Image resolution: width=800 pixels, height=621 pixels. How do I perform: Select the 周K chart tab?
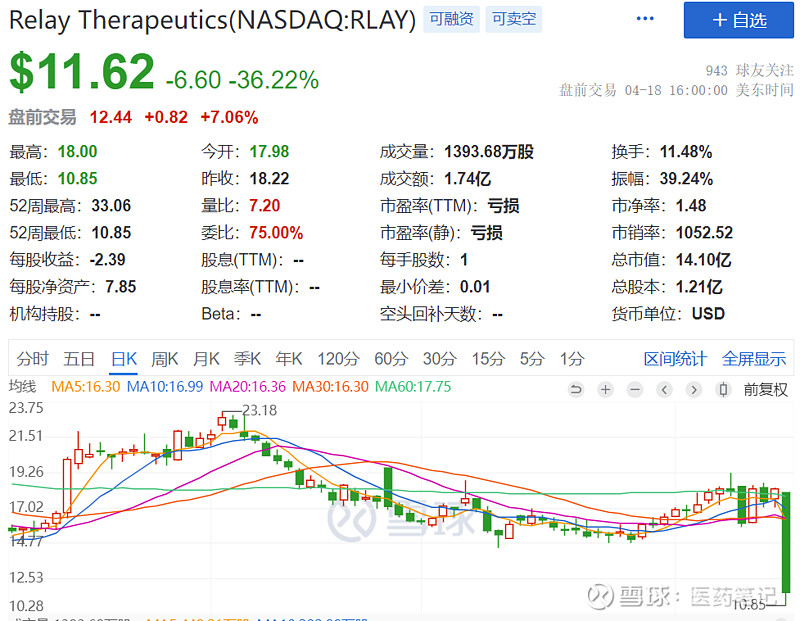click(165, 359)
